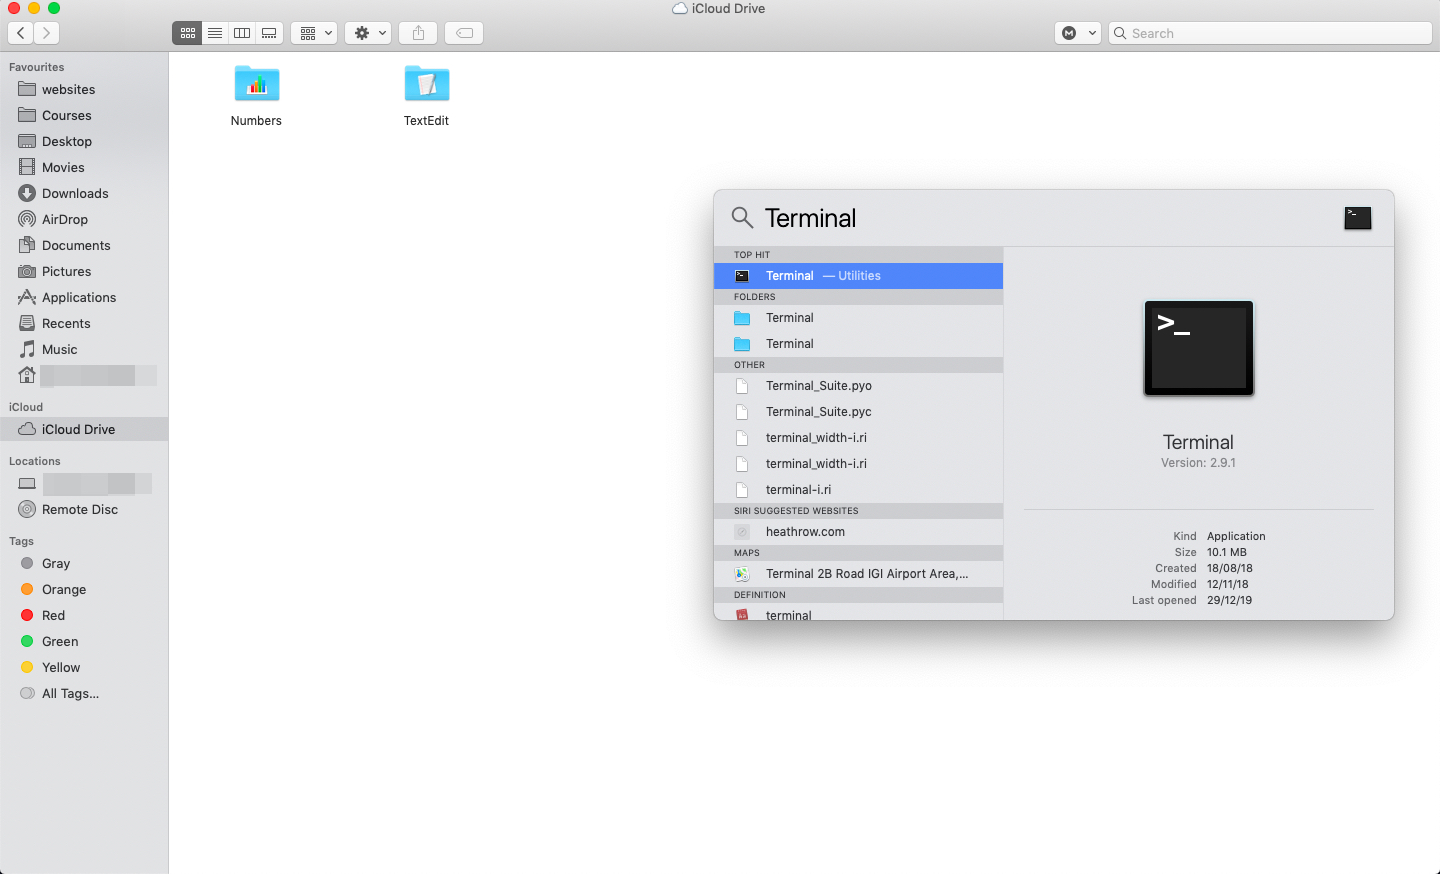
Task: Click the Share toolbar button
Action: [x=419, y=33]
